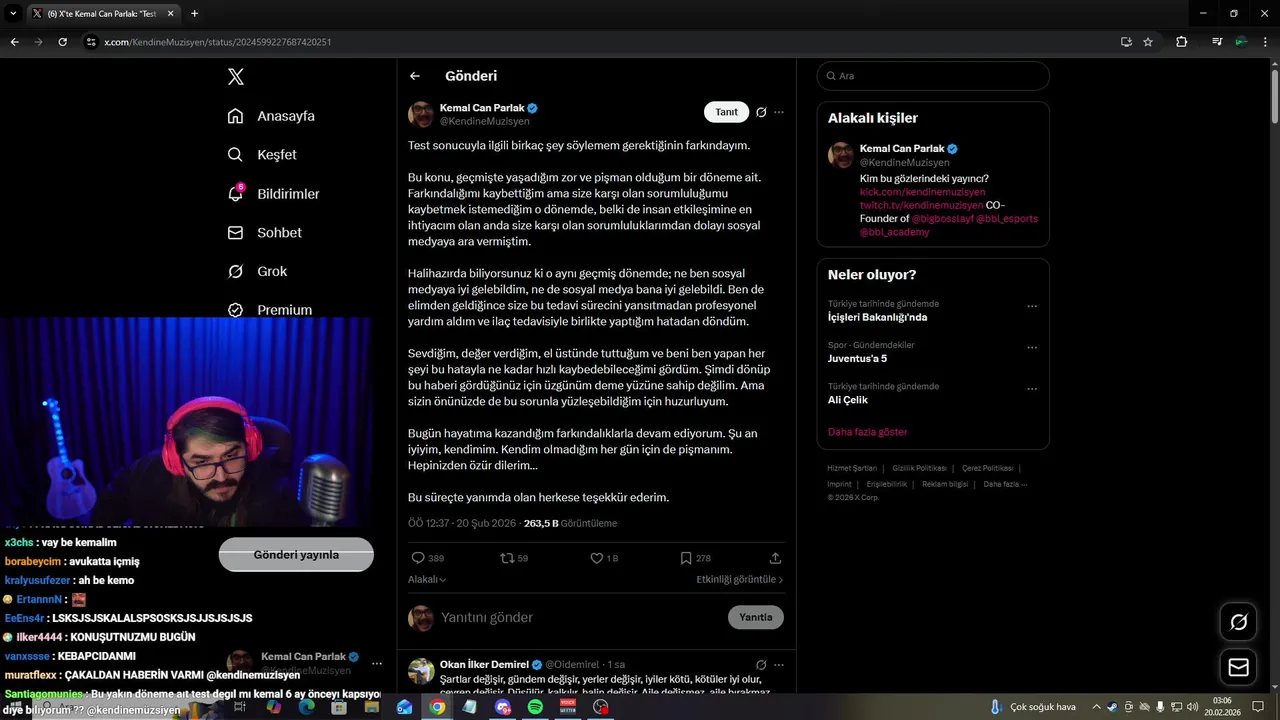
Task: Open the floating Grok button
Action: pyautogui.click(x=1239, y=622)
